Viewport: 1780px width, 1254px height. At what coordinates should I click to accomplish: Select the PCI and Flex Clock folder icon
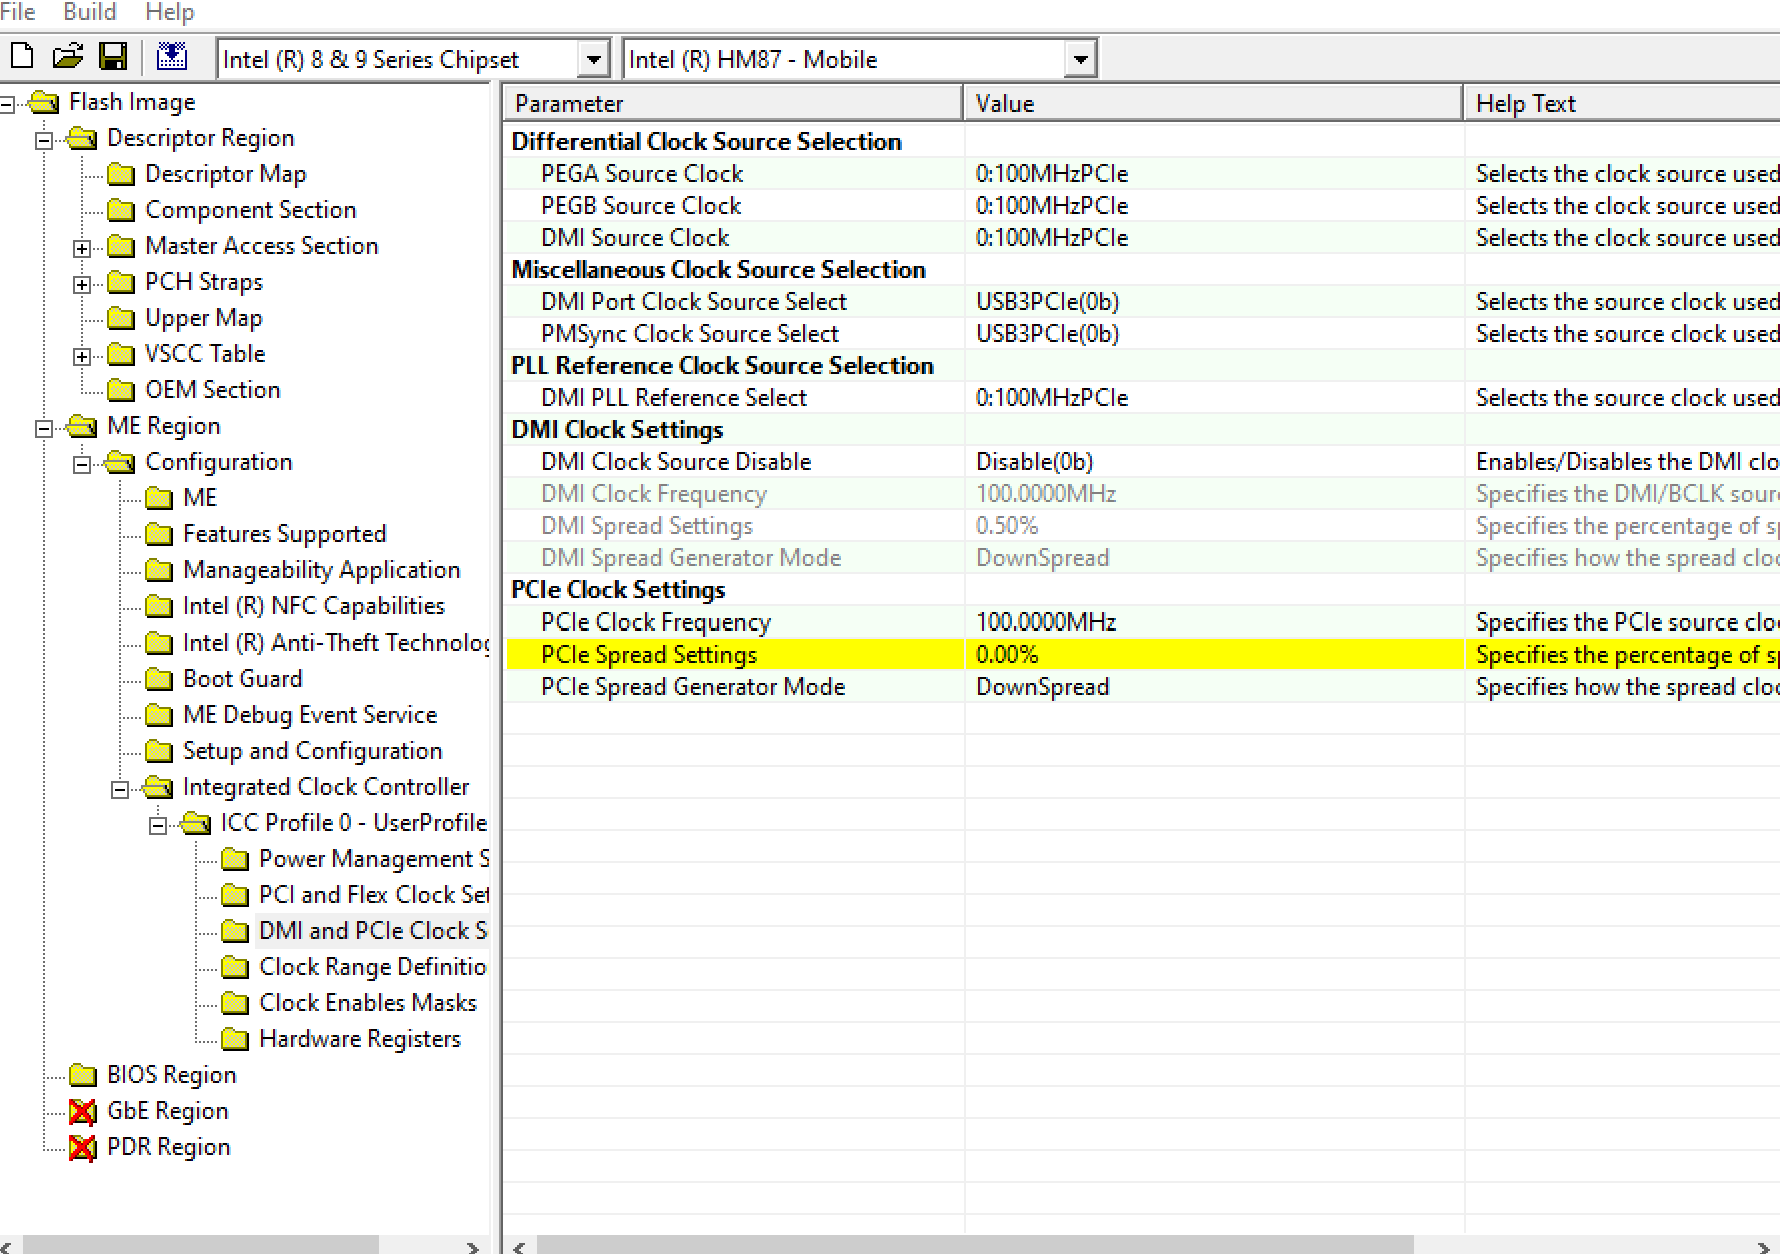(235, 896)
